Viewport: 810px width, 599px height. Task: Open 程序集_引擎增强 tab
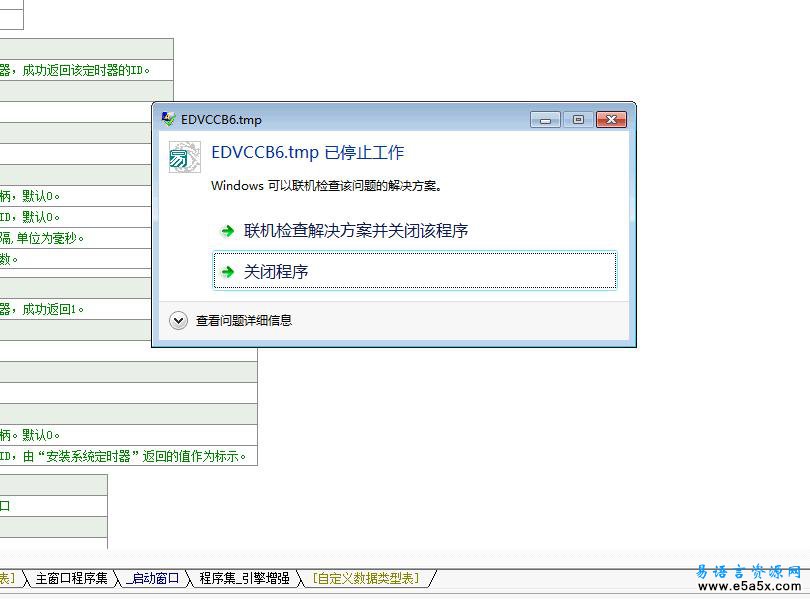tap(244, 578)
